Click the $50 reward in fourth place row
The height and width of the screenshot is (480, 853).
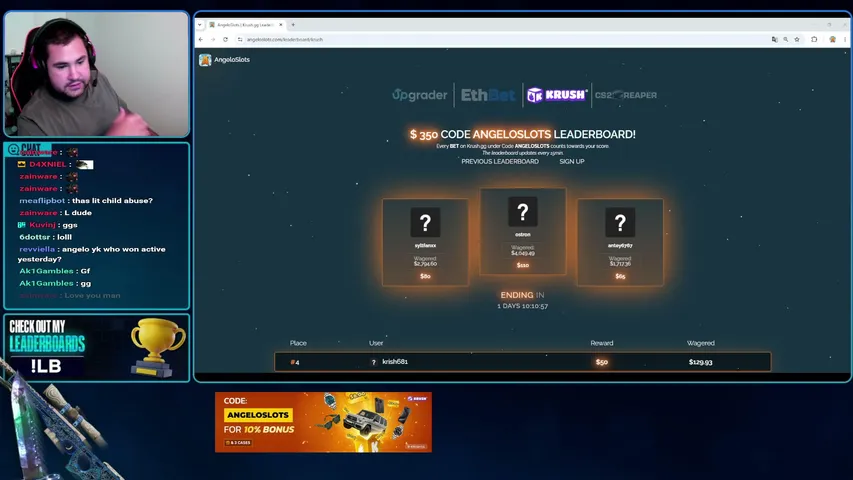tap(602, 362)
